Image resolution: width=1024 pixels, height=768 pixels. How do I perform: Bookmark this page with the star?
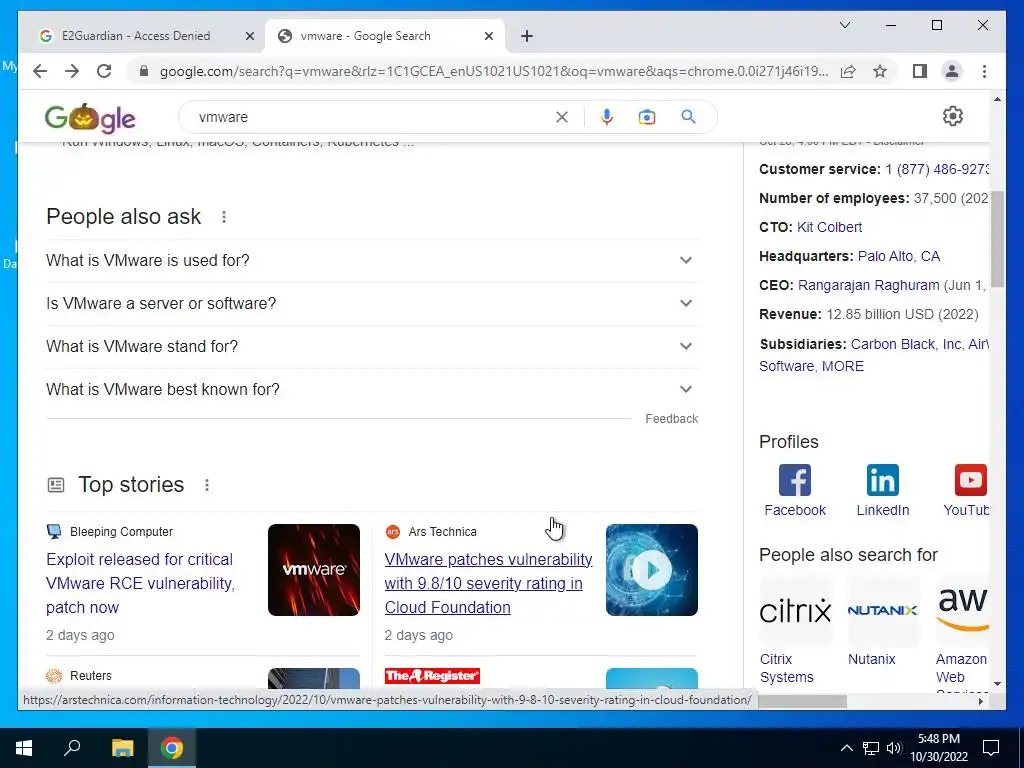[880, 71]
